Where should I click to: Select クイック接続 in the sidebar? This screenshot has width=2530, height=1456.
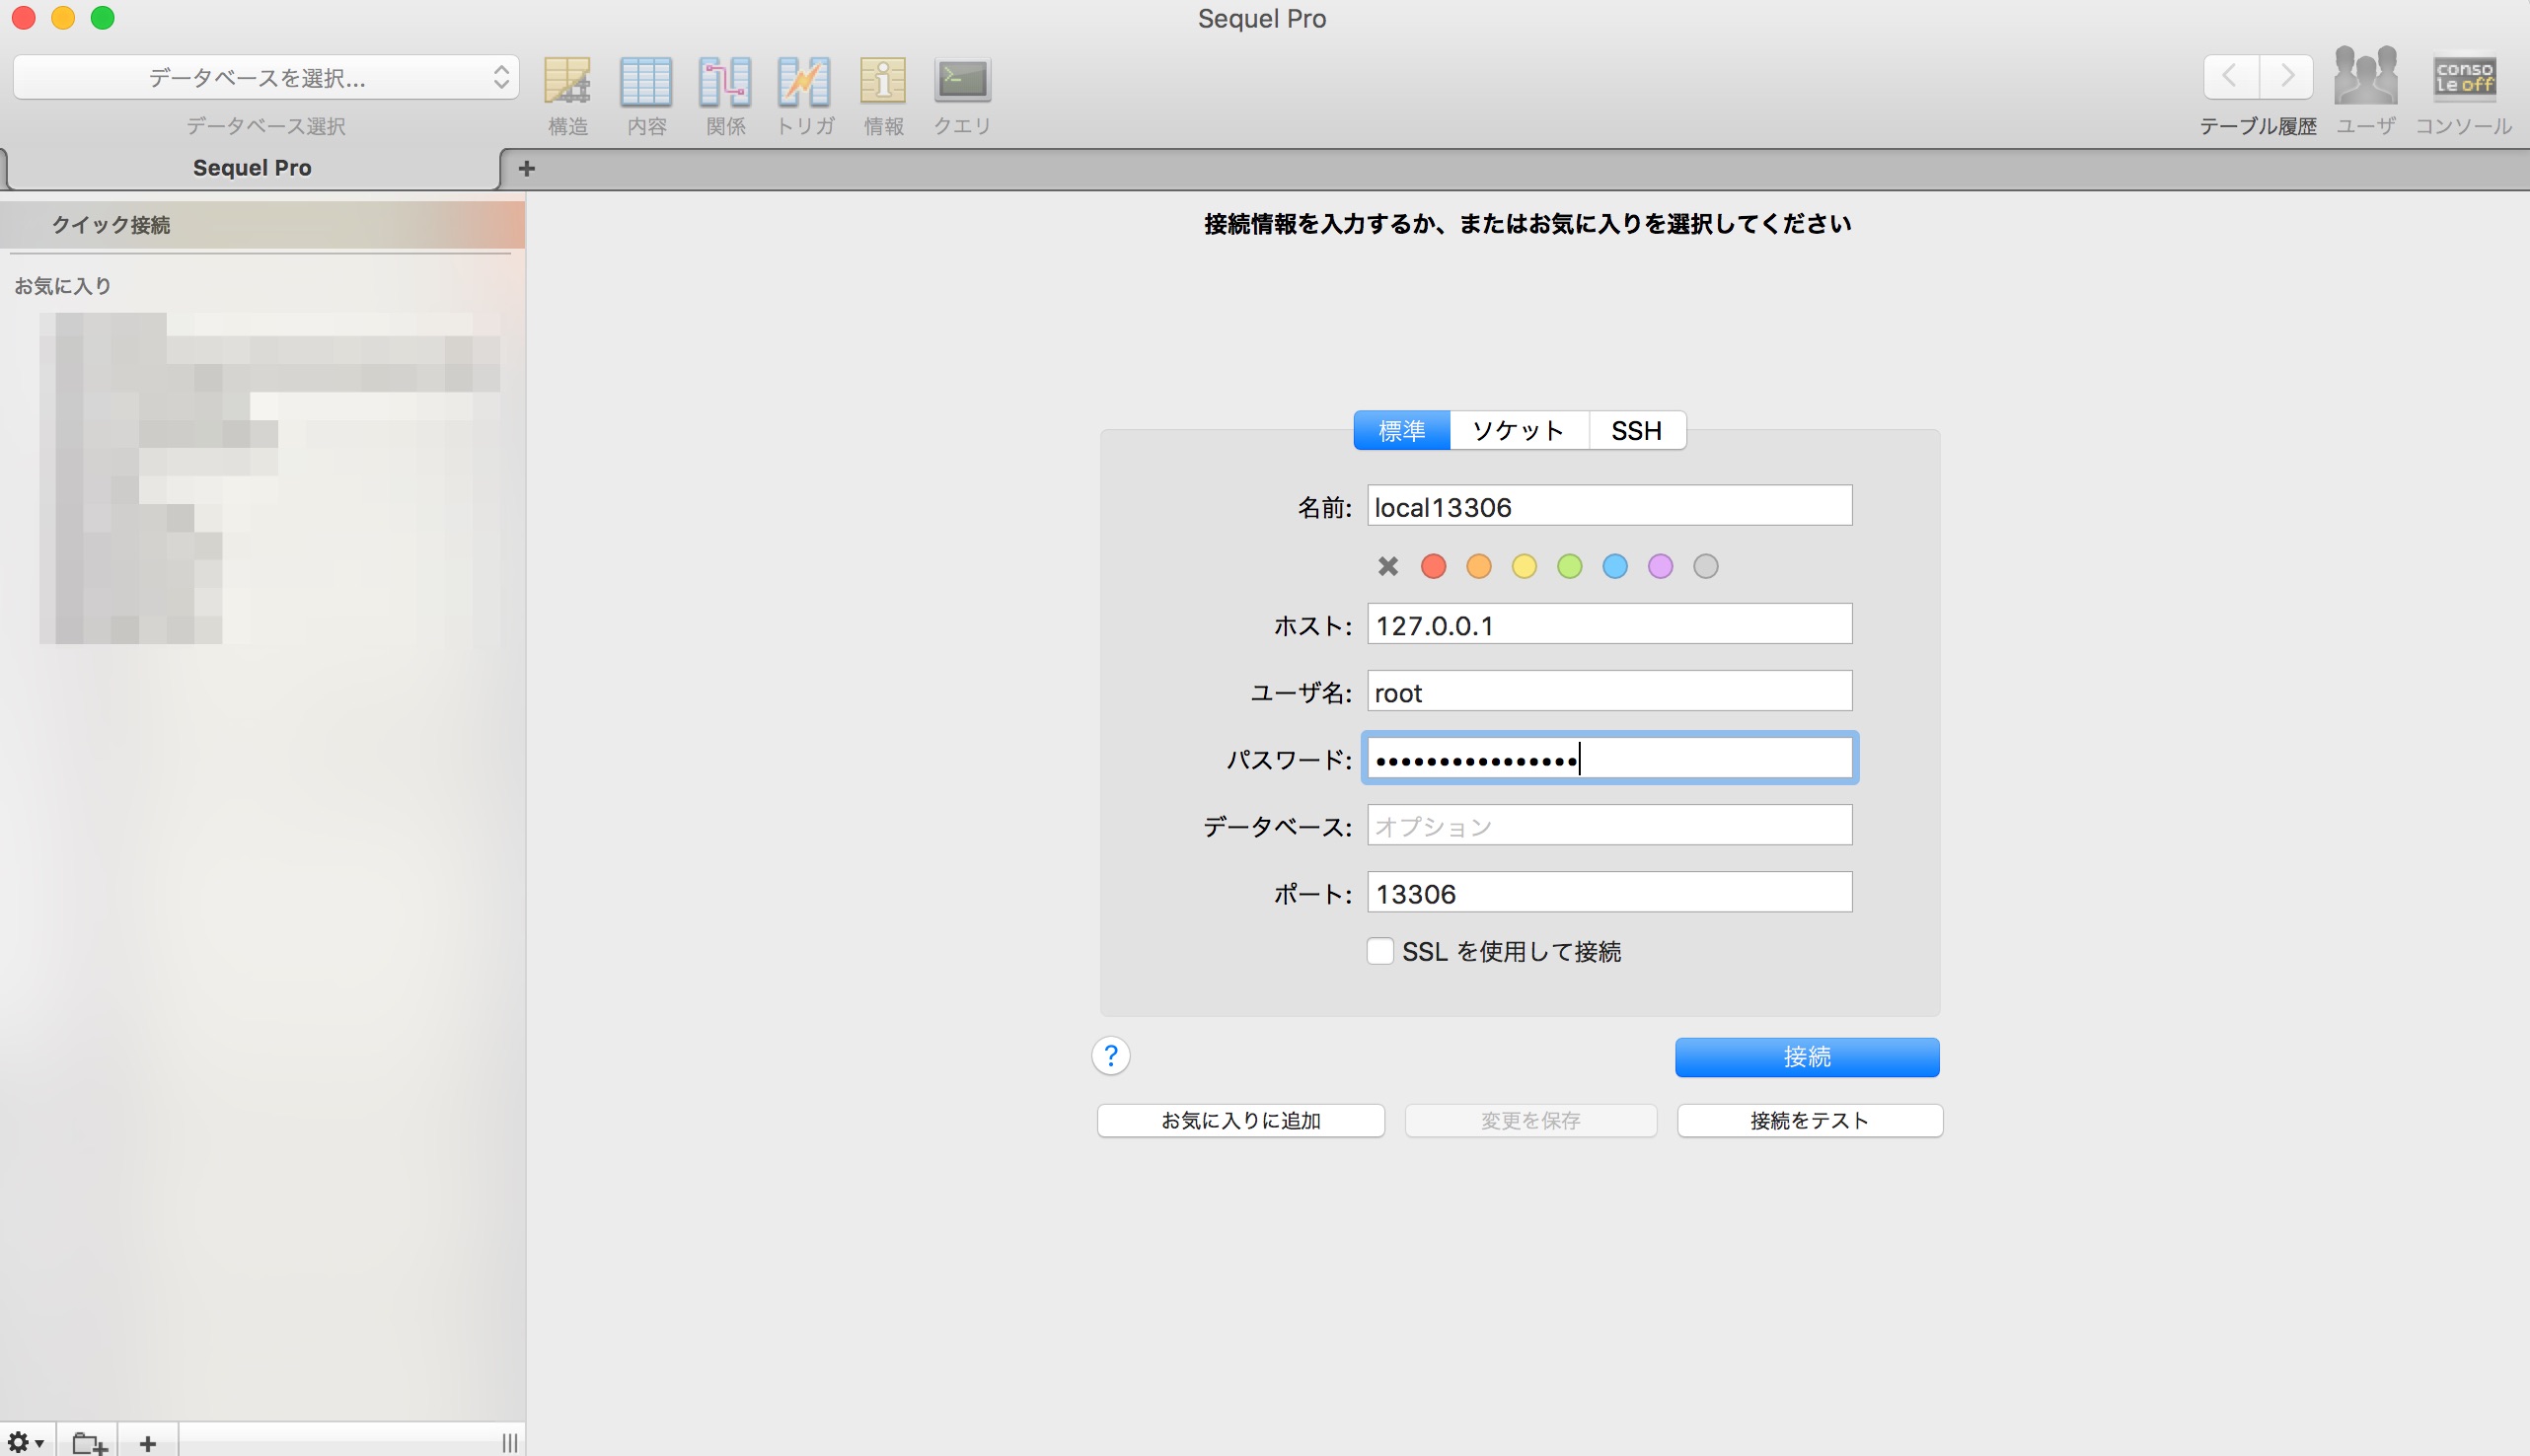pos(262,225)
